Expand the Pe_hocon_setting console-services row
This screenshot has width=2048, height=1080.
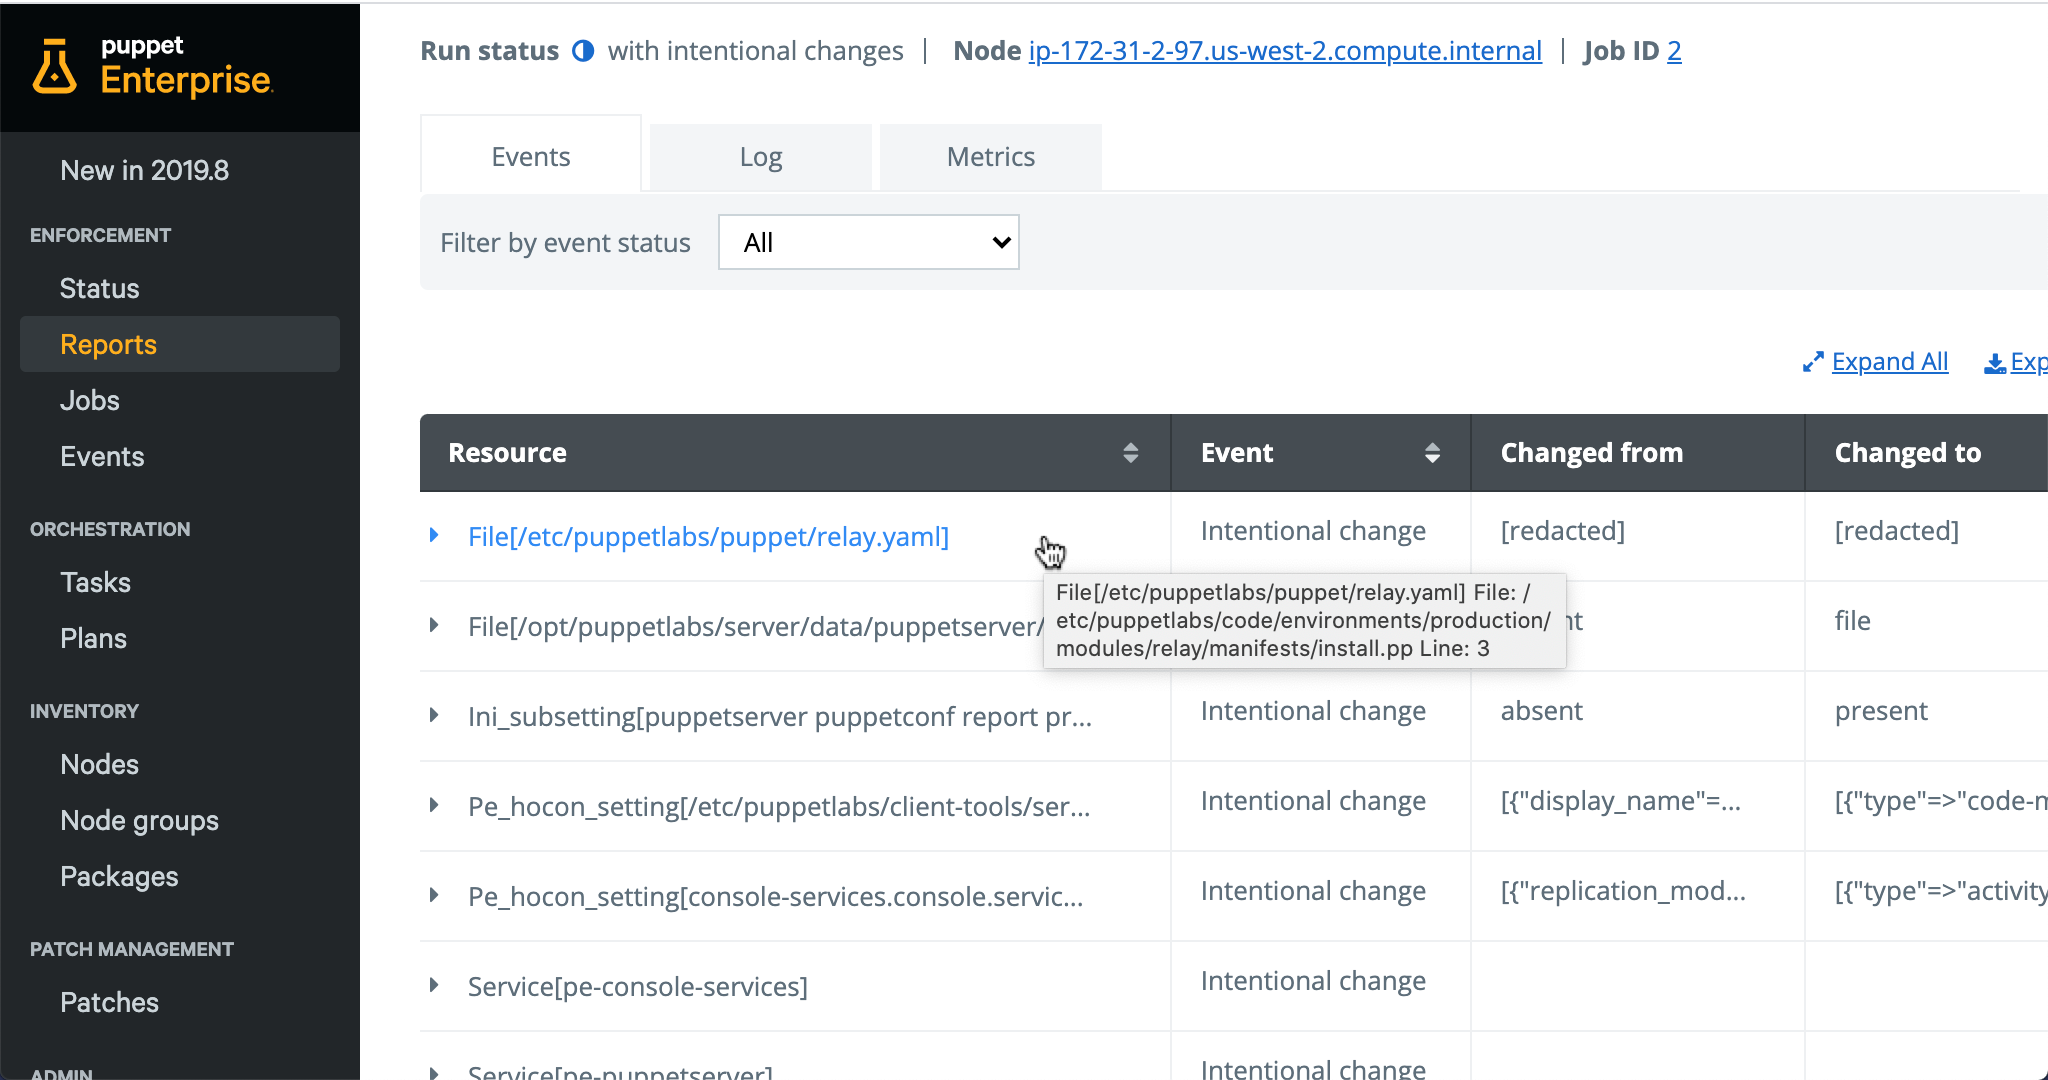(434, 895)
